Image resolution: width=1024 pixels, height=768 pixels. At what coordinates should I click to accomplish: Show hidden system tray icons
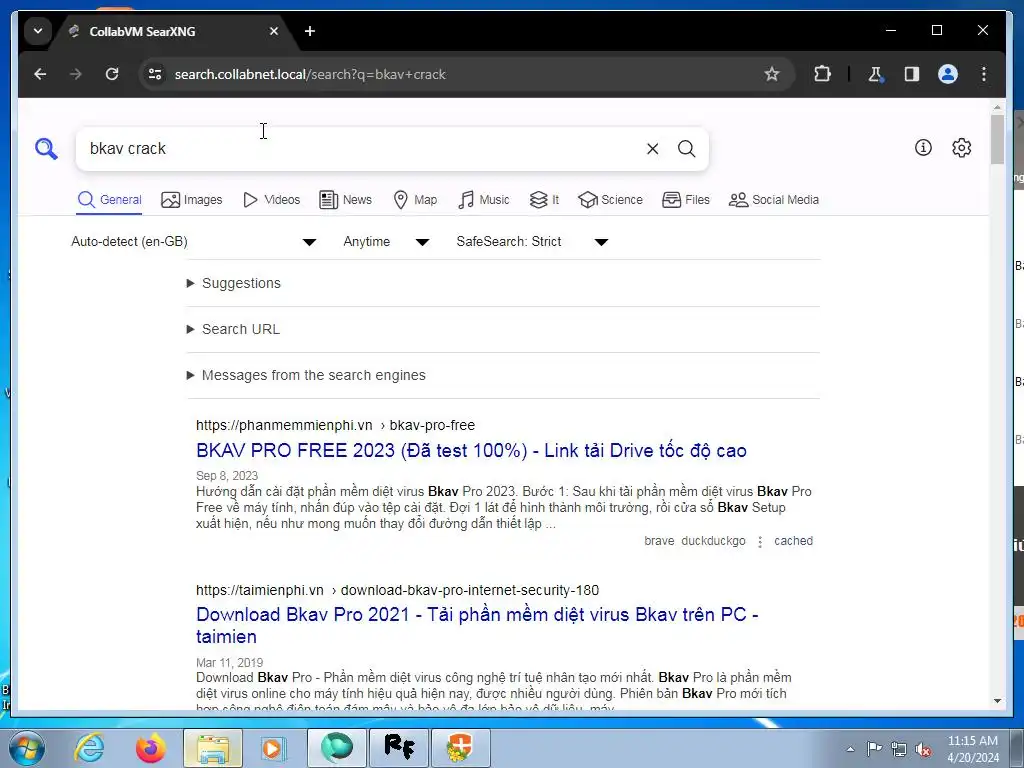click(x=850, y=749)
